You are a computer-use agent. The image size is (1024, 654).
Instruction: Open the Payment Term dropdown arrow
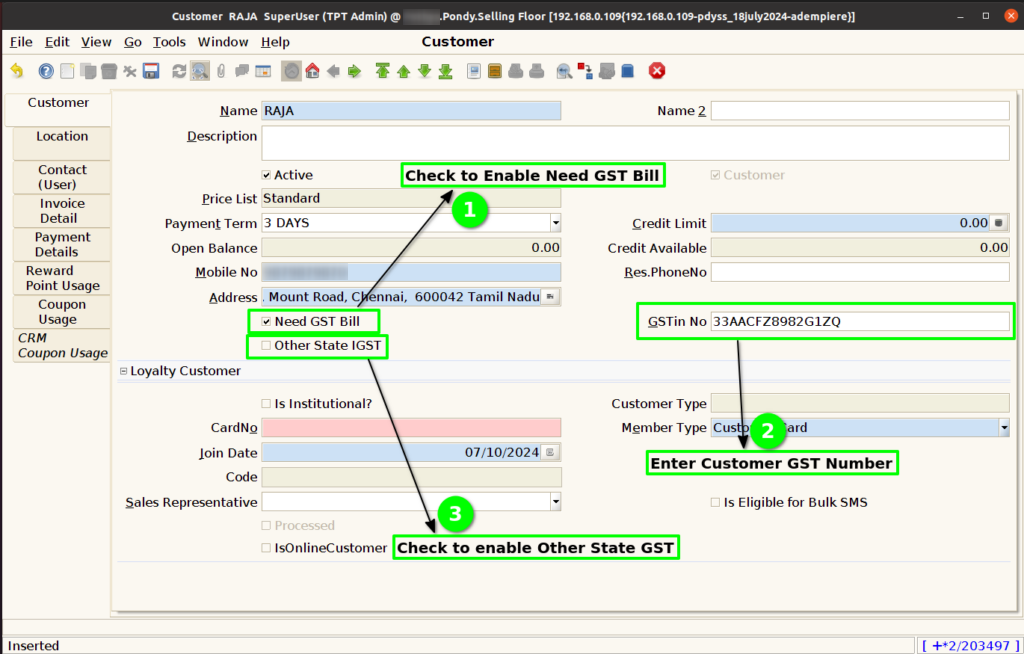pos(555,223)
